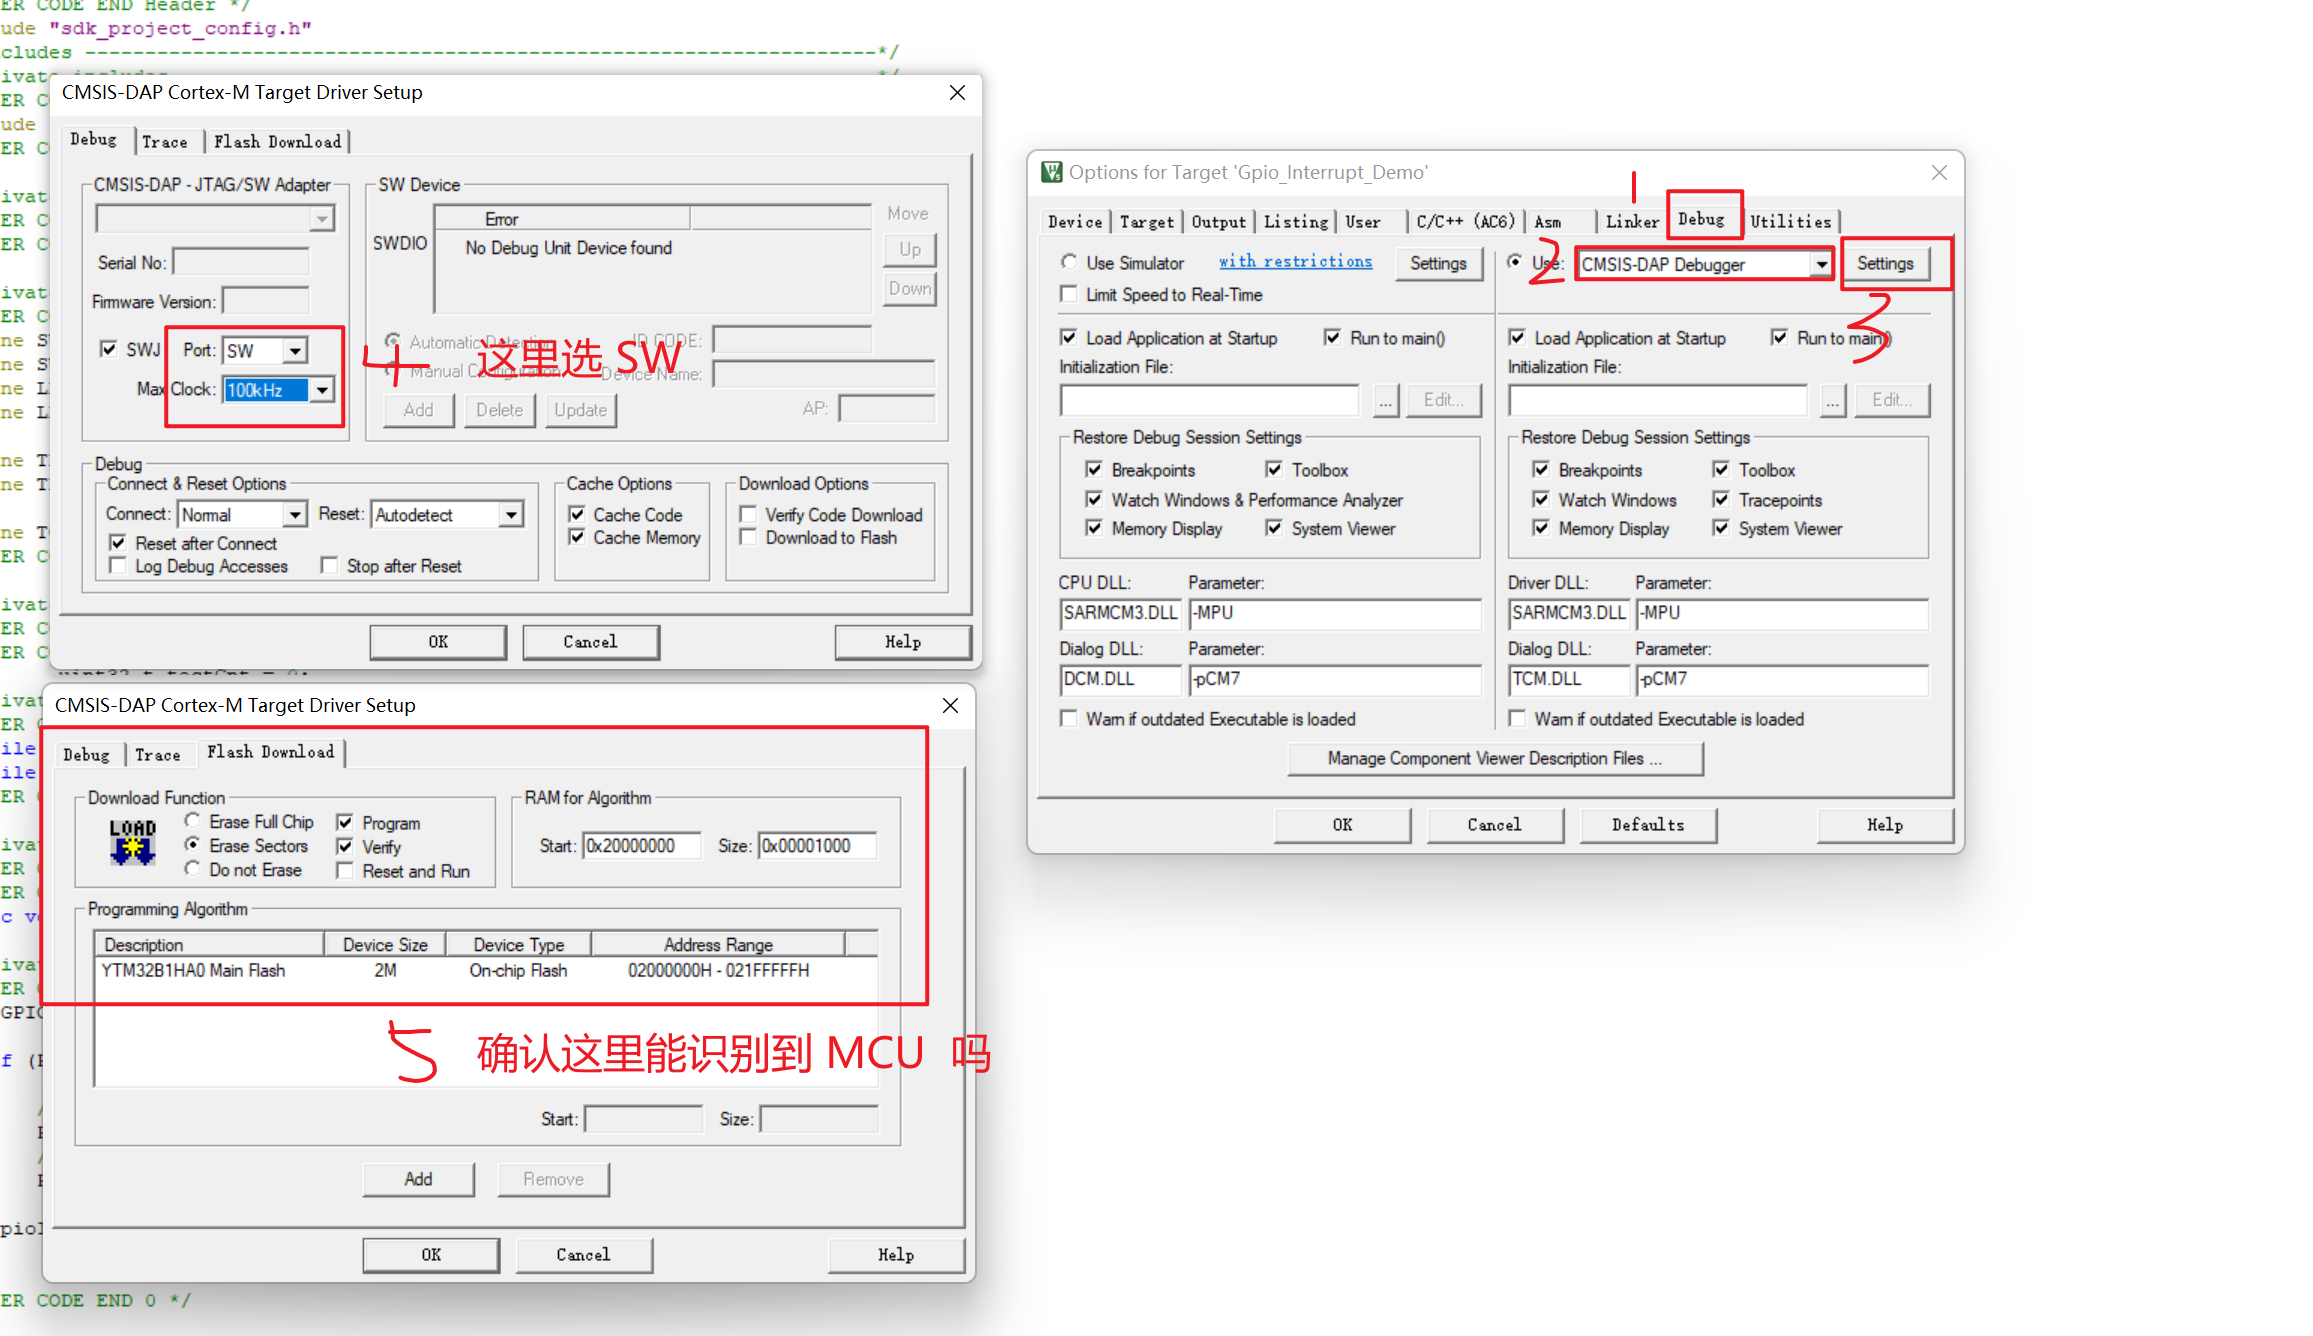Select the Use Simulator radio button
2313x1336 pixels.
(x=1069, y=262)
